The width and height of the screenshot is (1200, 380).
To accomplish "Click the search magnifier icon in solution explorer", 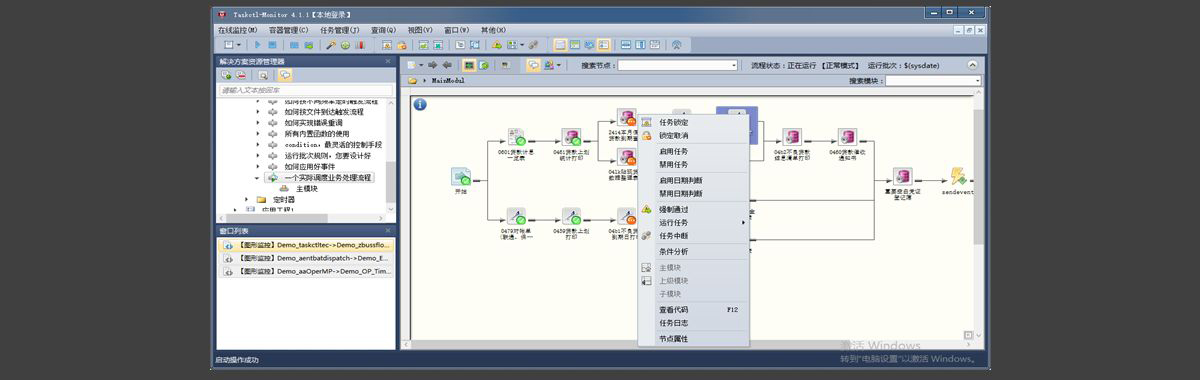I will (x=263, y=75).
